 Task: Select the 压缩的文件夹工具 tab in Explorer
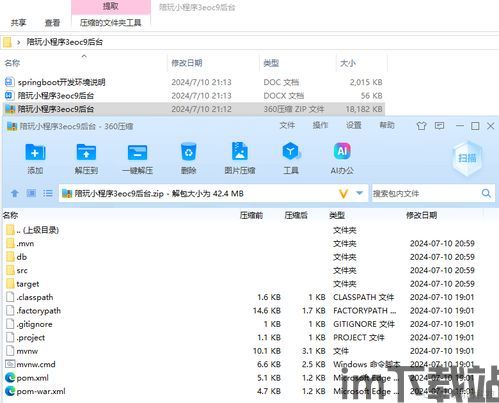[x=110, y=23]
